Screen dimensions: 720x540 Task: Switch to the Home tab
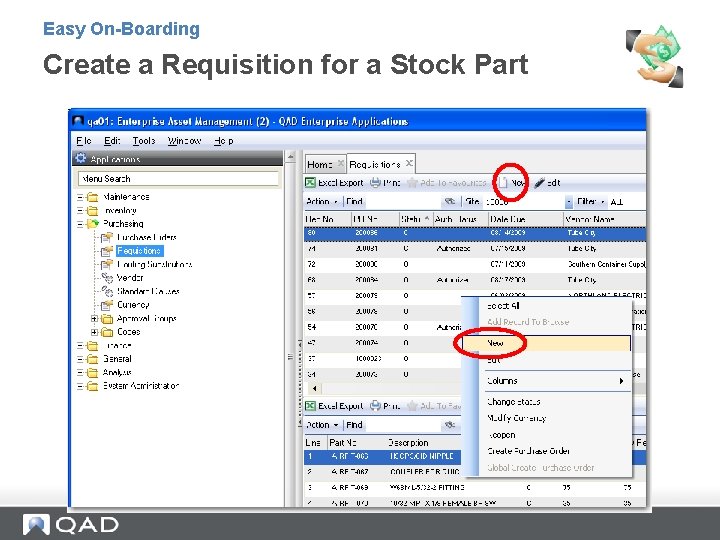point(320,164)
